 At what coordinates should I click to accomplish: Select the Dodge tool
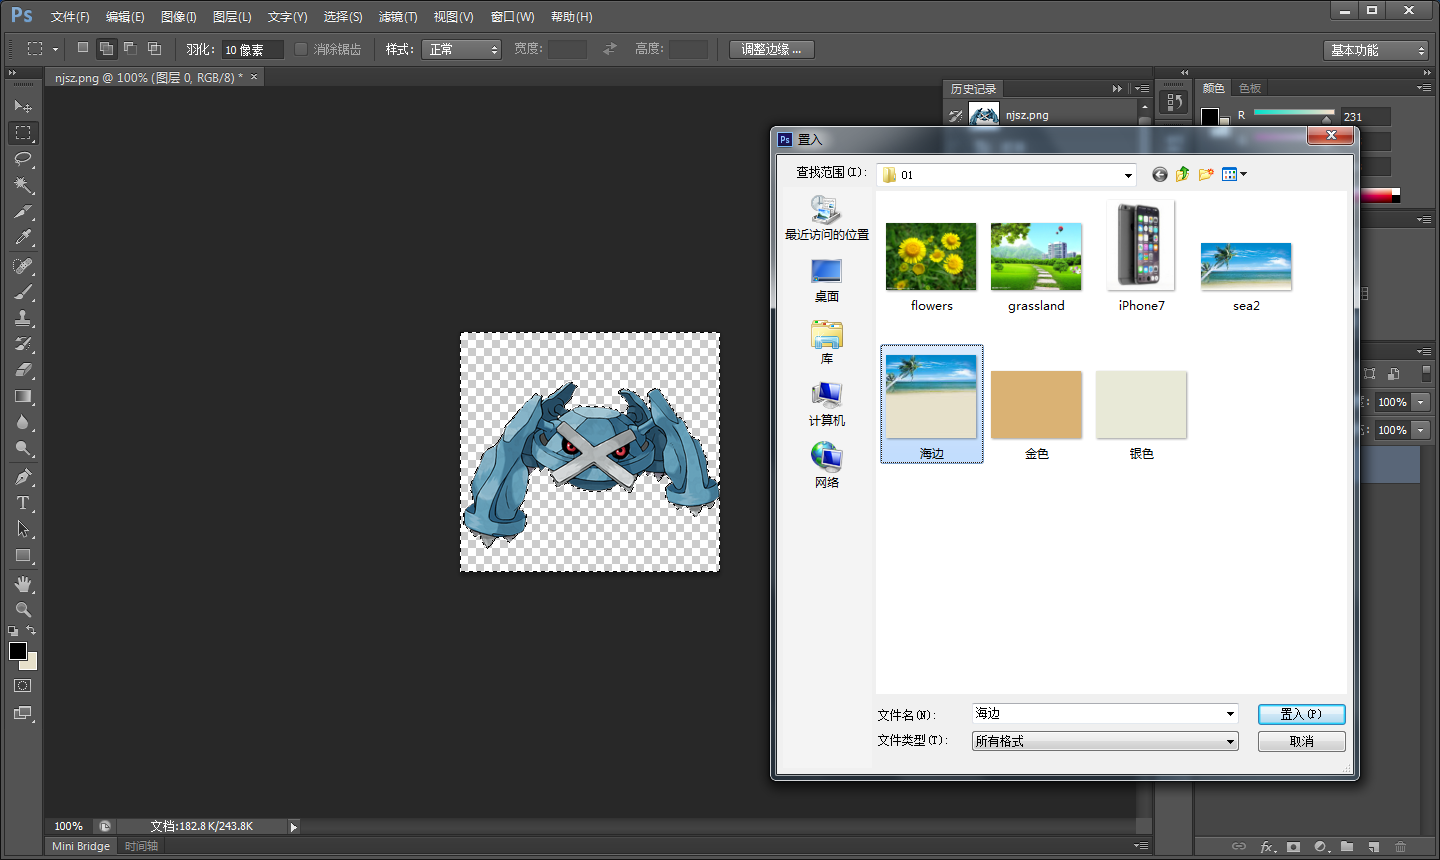[x=23, y=449]
